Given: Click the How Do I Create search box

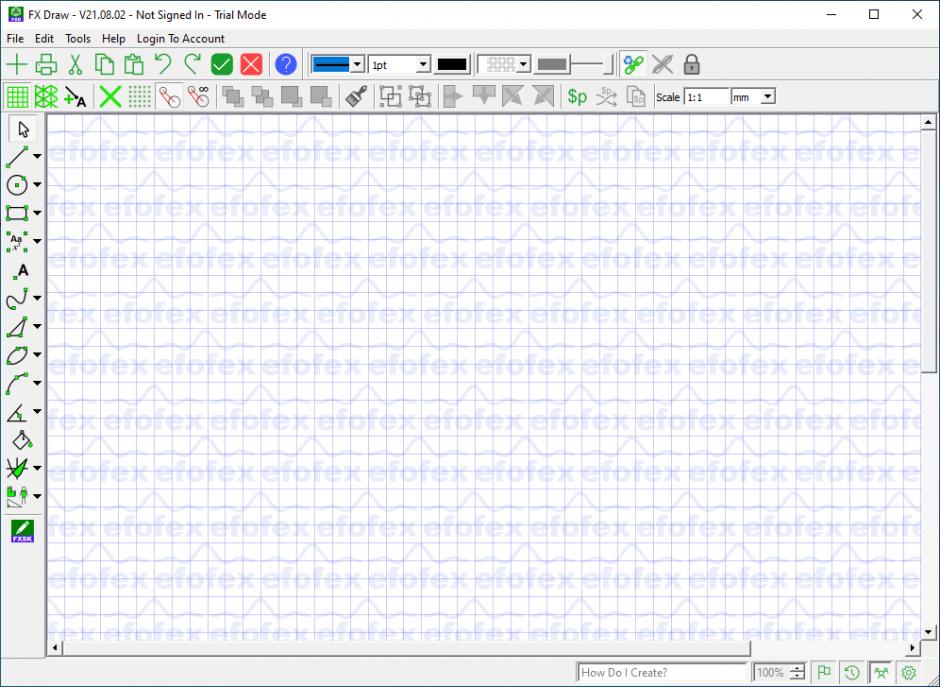Looking at the screenshot, I should (x=662, y=673).
